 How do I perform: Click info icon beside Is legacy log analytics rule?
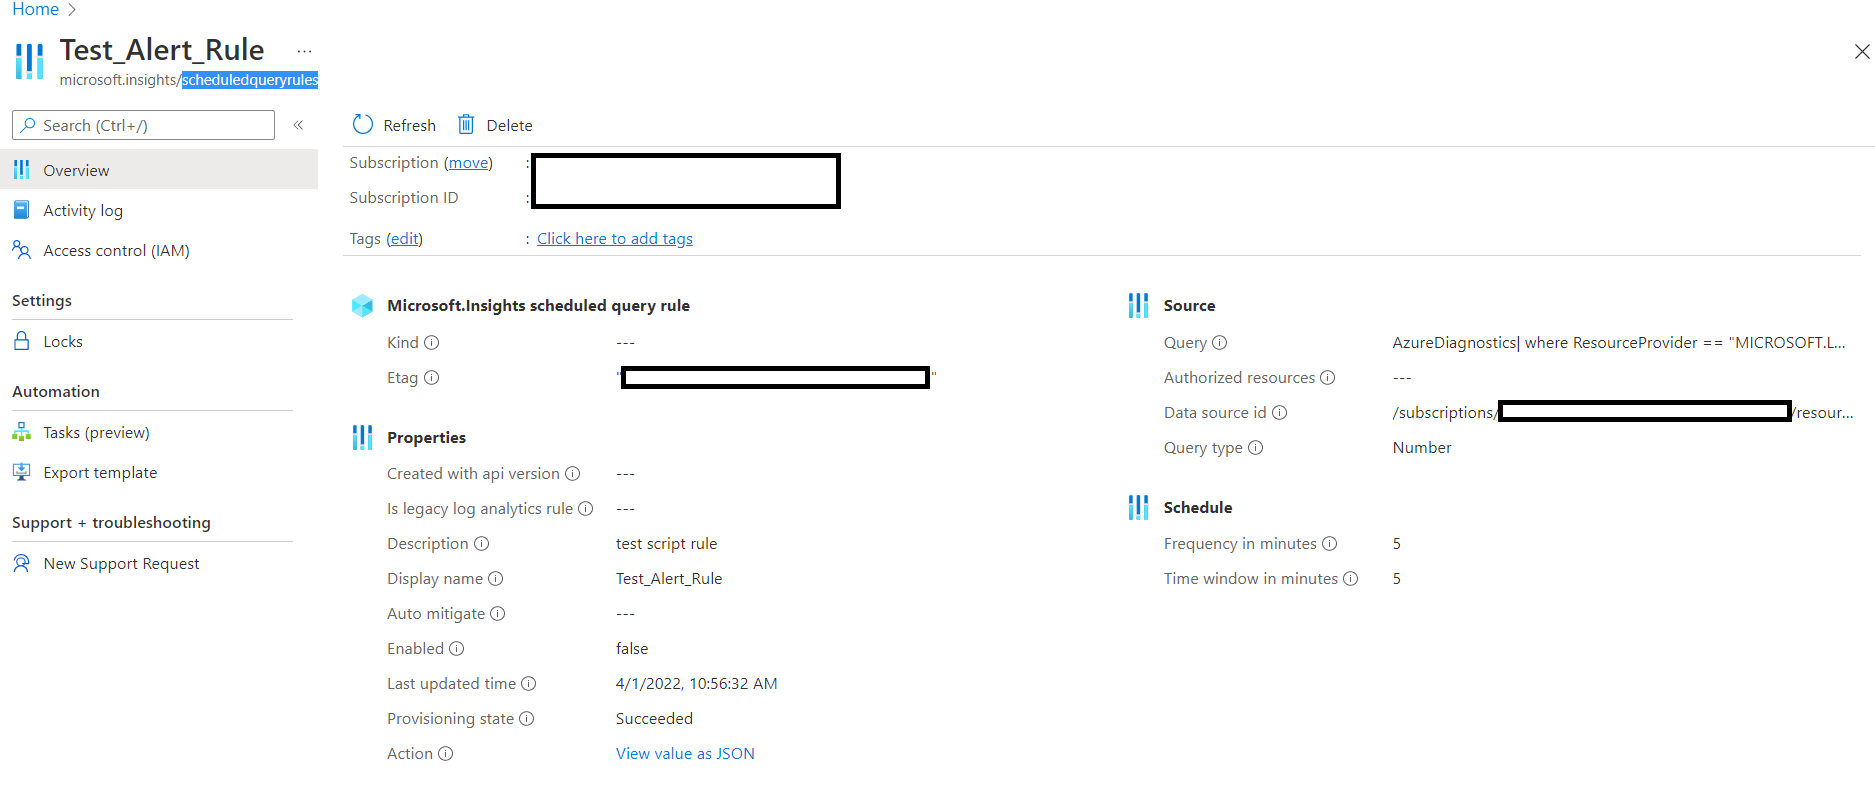(x=586, y=508)
